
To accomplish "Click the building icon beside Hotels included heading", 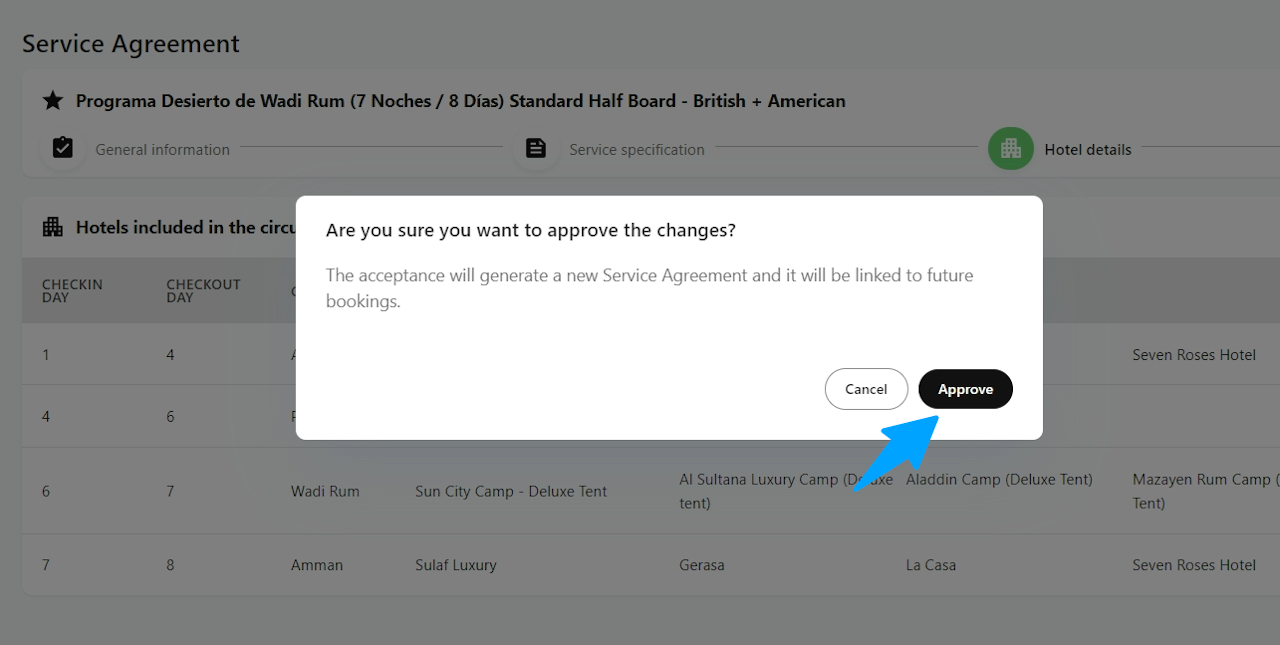I will (53, 227).
